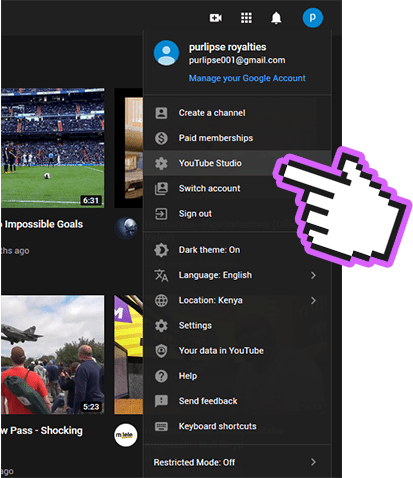Click the 6:31 duration badge
Image resolution: width=413 pixels, height=478 pixels.
coord(91,200)
